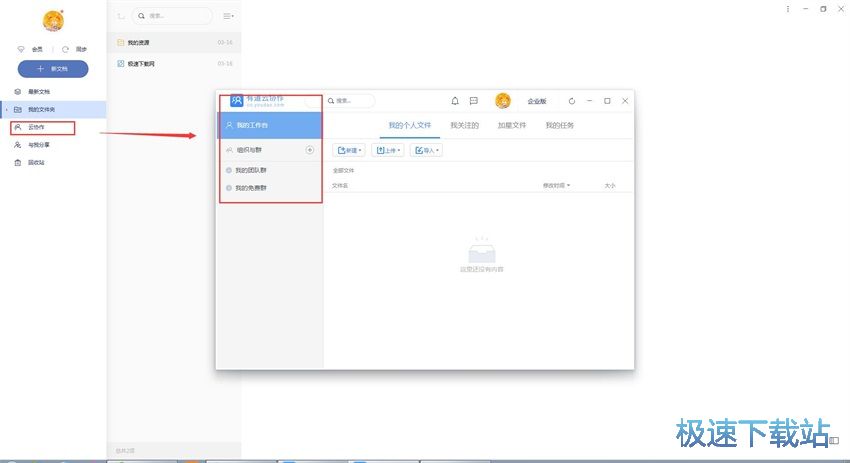Image resolution: width=850 pixels, height=463 pixels.
Task: Open the user avatar in the main sidebar
Action: [x=53, y=21]
